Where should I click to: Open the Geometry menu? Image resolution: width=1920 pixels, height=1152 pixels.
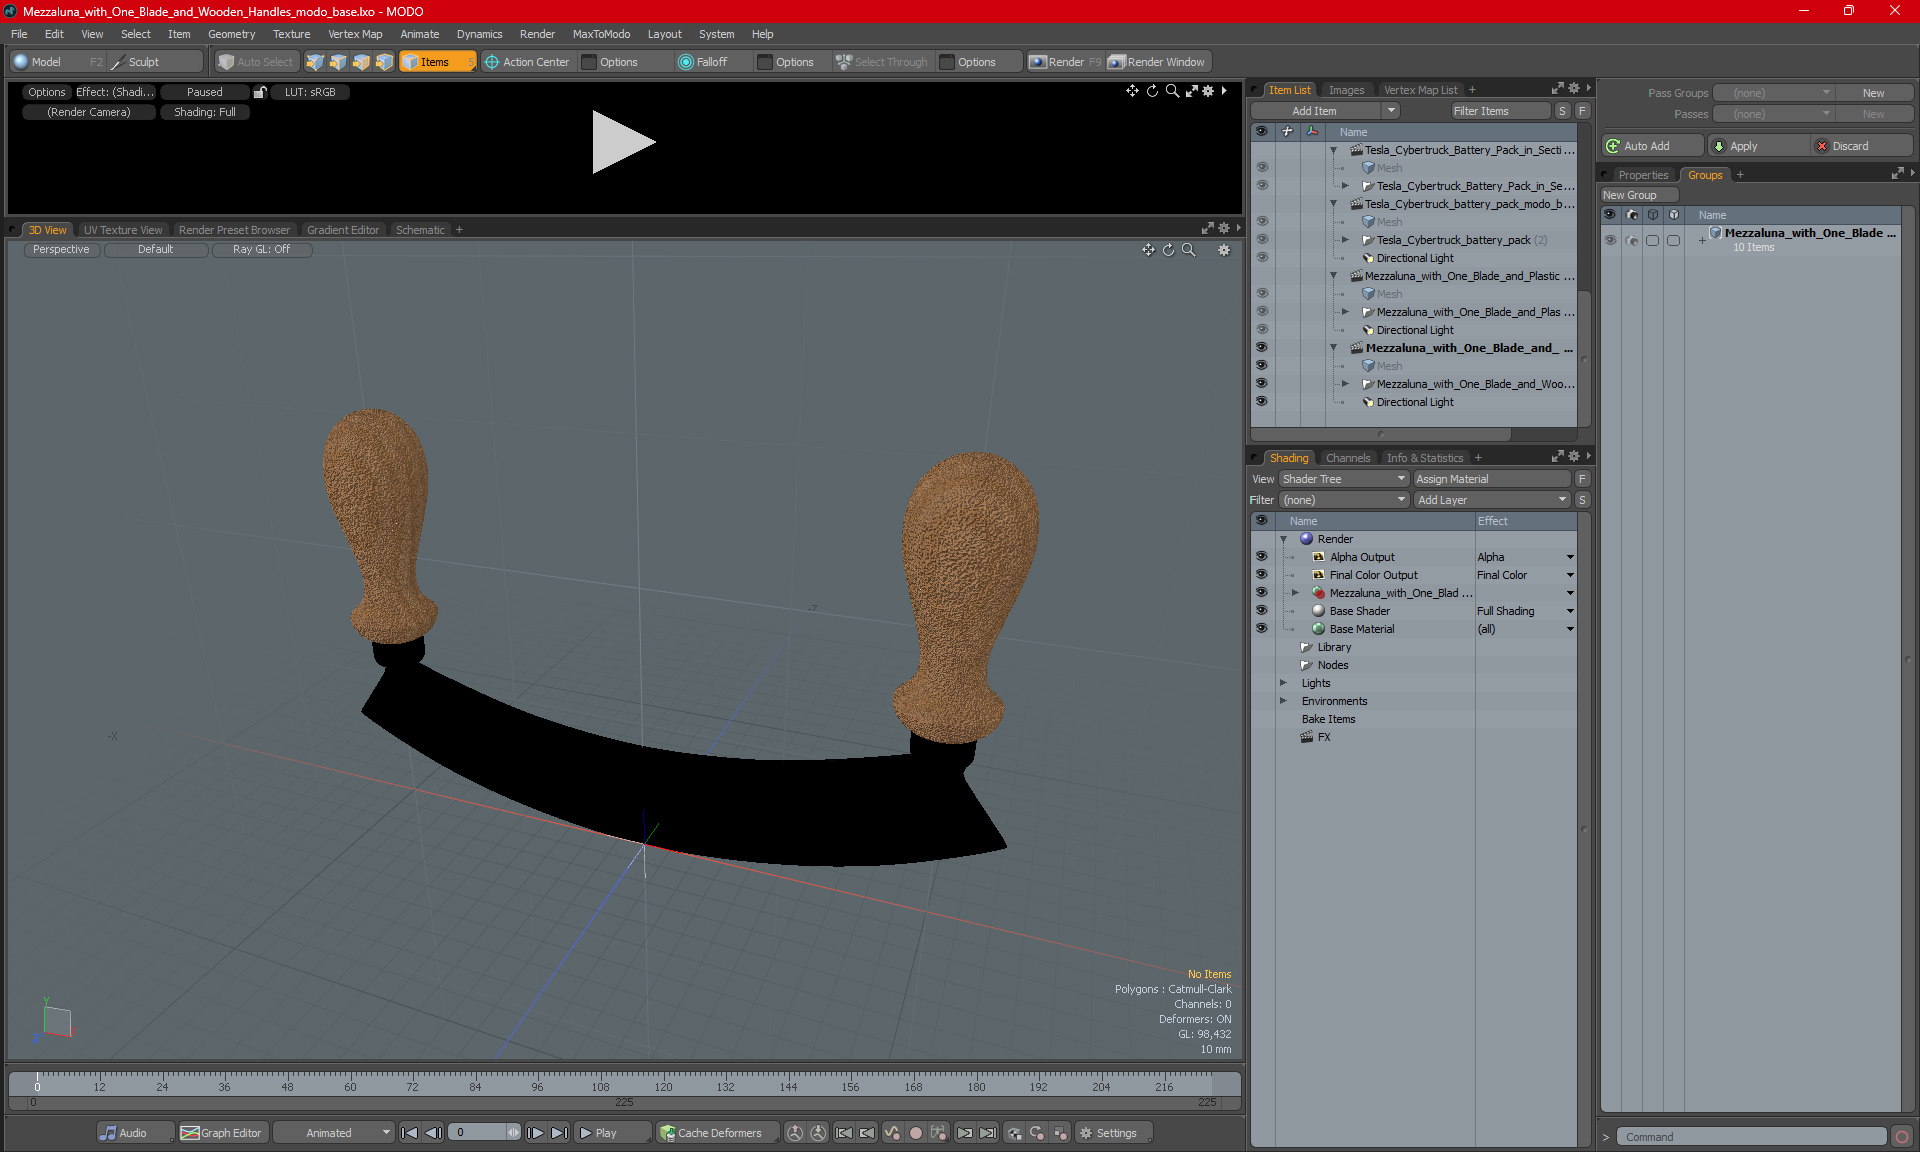[x=231, y=34]
